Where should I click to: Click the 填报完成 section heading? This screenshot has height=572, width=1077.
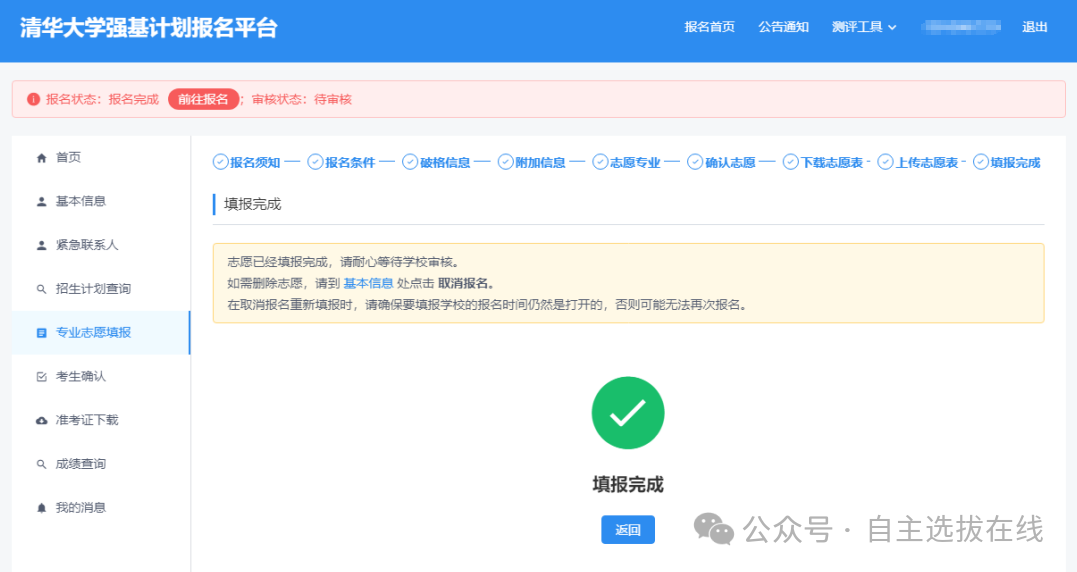(x=253, y=204)
